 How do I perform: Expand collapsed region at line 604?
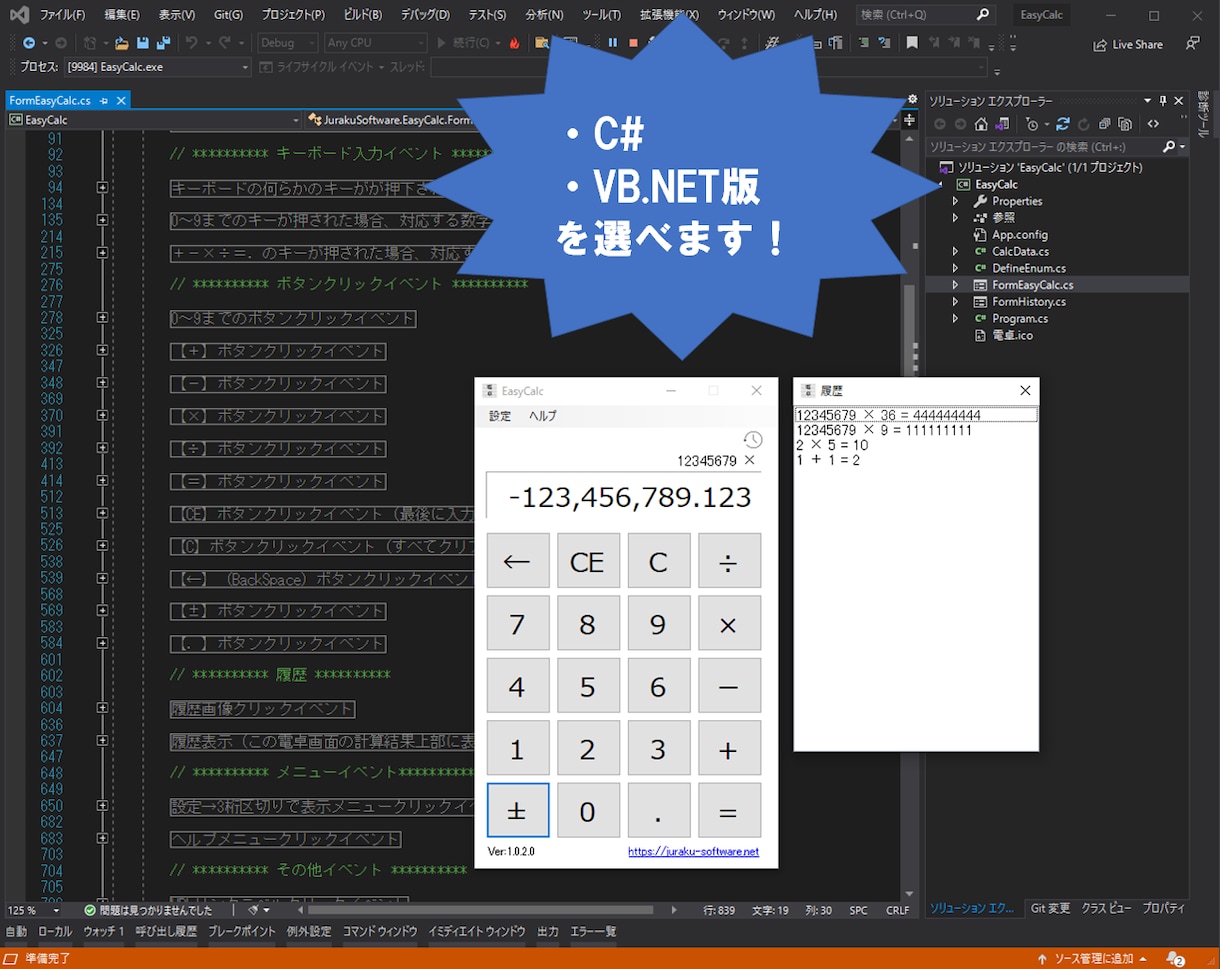point(102,709)
